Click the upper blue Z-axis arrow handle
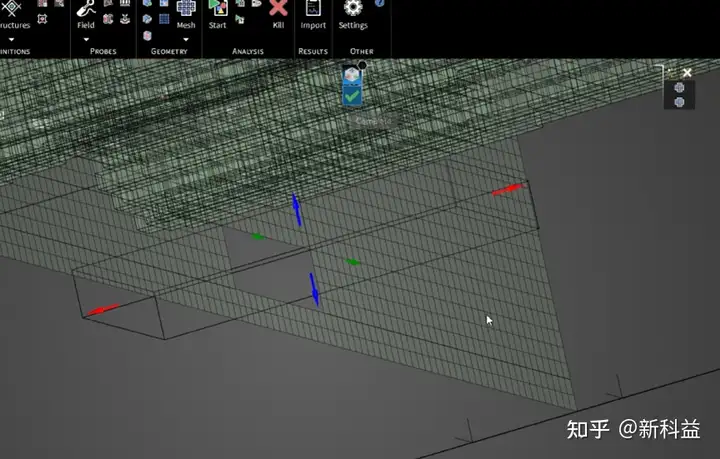Screen dimensions: 720x459 click(296, 208)
